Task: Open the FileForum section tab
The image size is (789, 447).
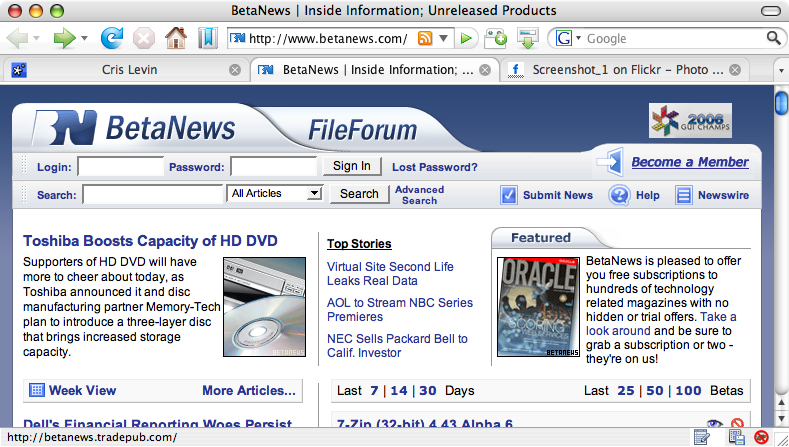Action: tap(362, 130)
